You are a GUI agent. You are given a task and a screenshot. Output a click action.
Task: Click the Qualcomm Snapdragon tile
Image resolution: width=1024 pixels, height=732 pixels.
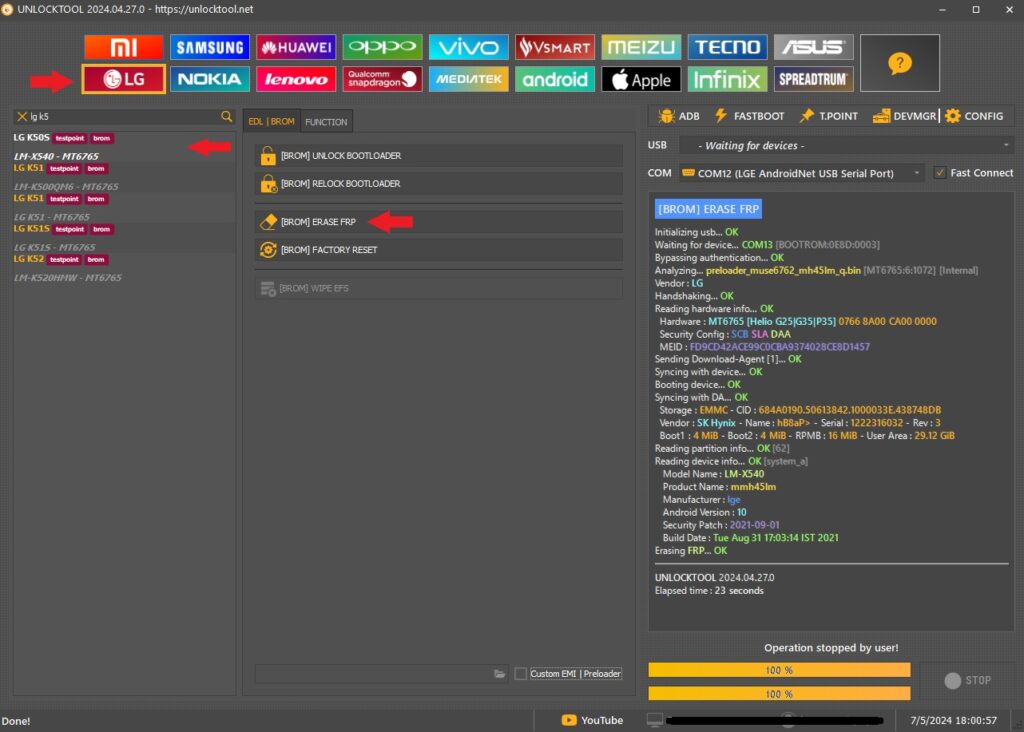382,79
